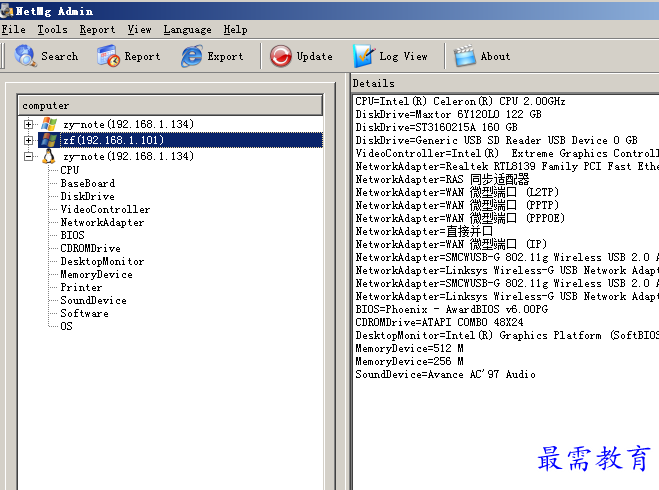The width and height of the screenshot is (659, 490).
Task: Click the About toolbar button label
Action: pyautogui.click(x=495, y=56)
